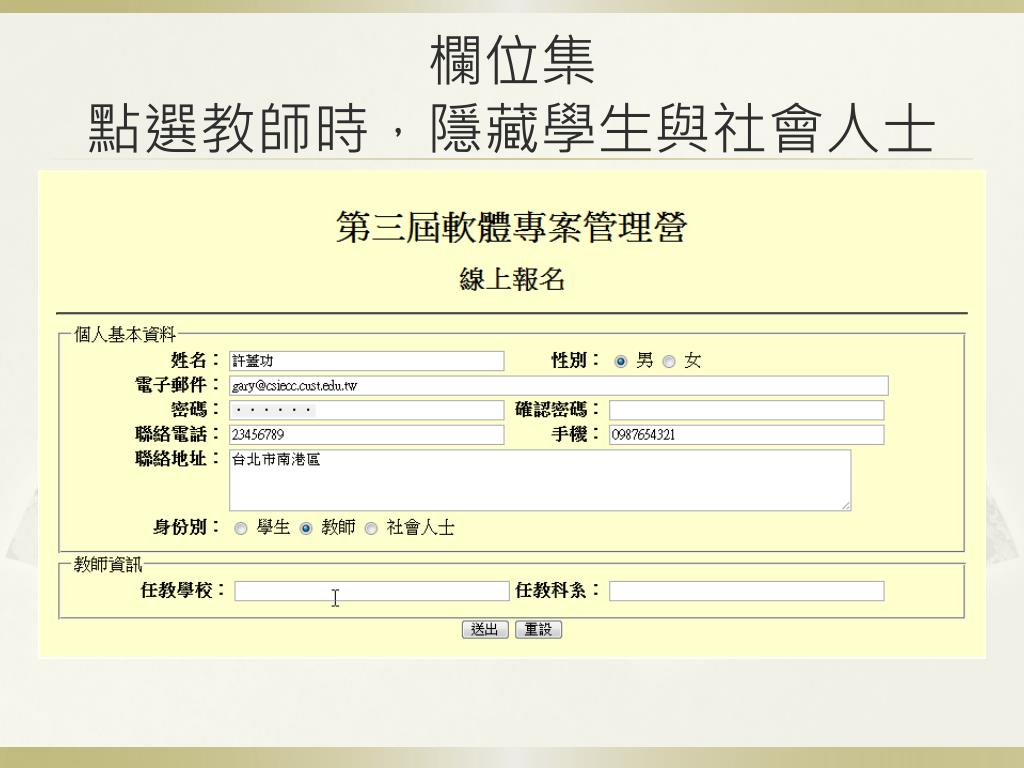The height and width of the screenshot is (768, 1024).
Task: Click the 教師資訊 fieldset legend
Action: click(x=108, y=564)
